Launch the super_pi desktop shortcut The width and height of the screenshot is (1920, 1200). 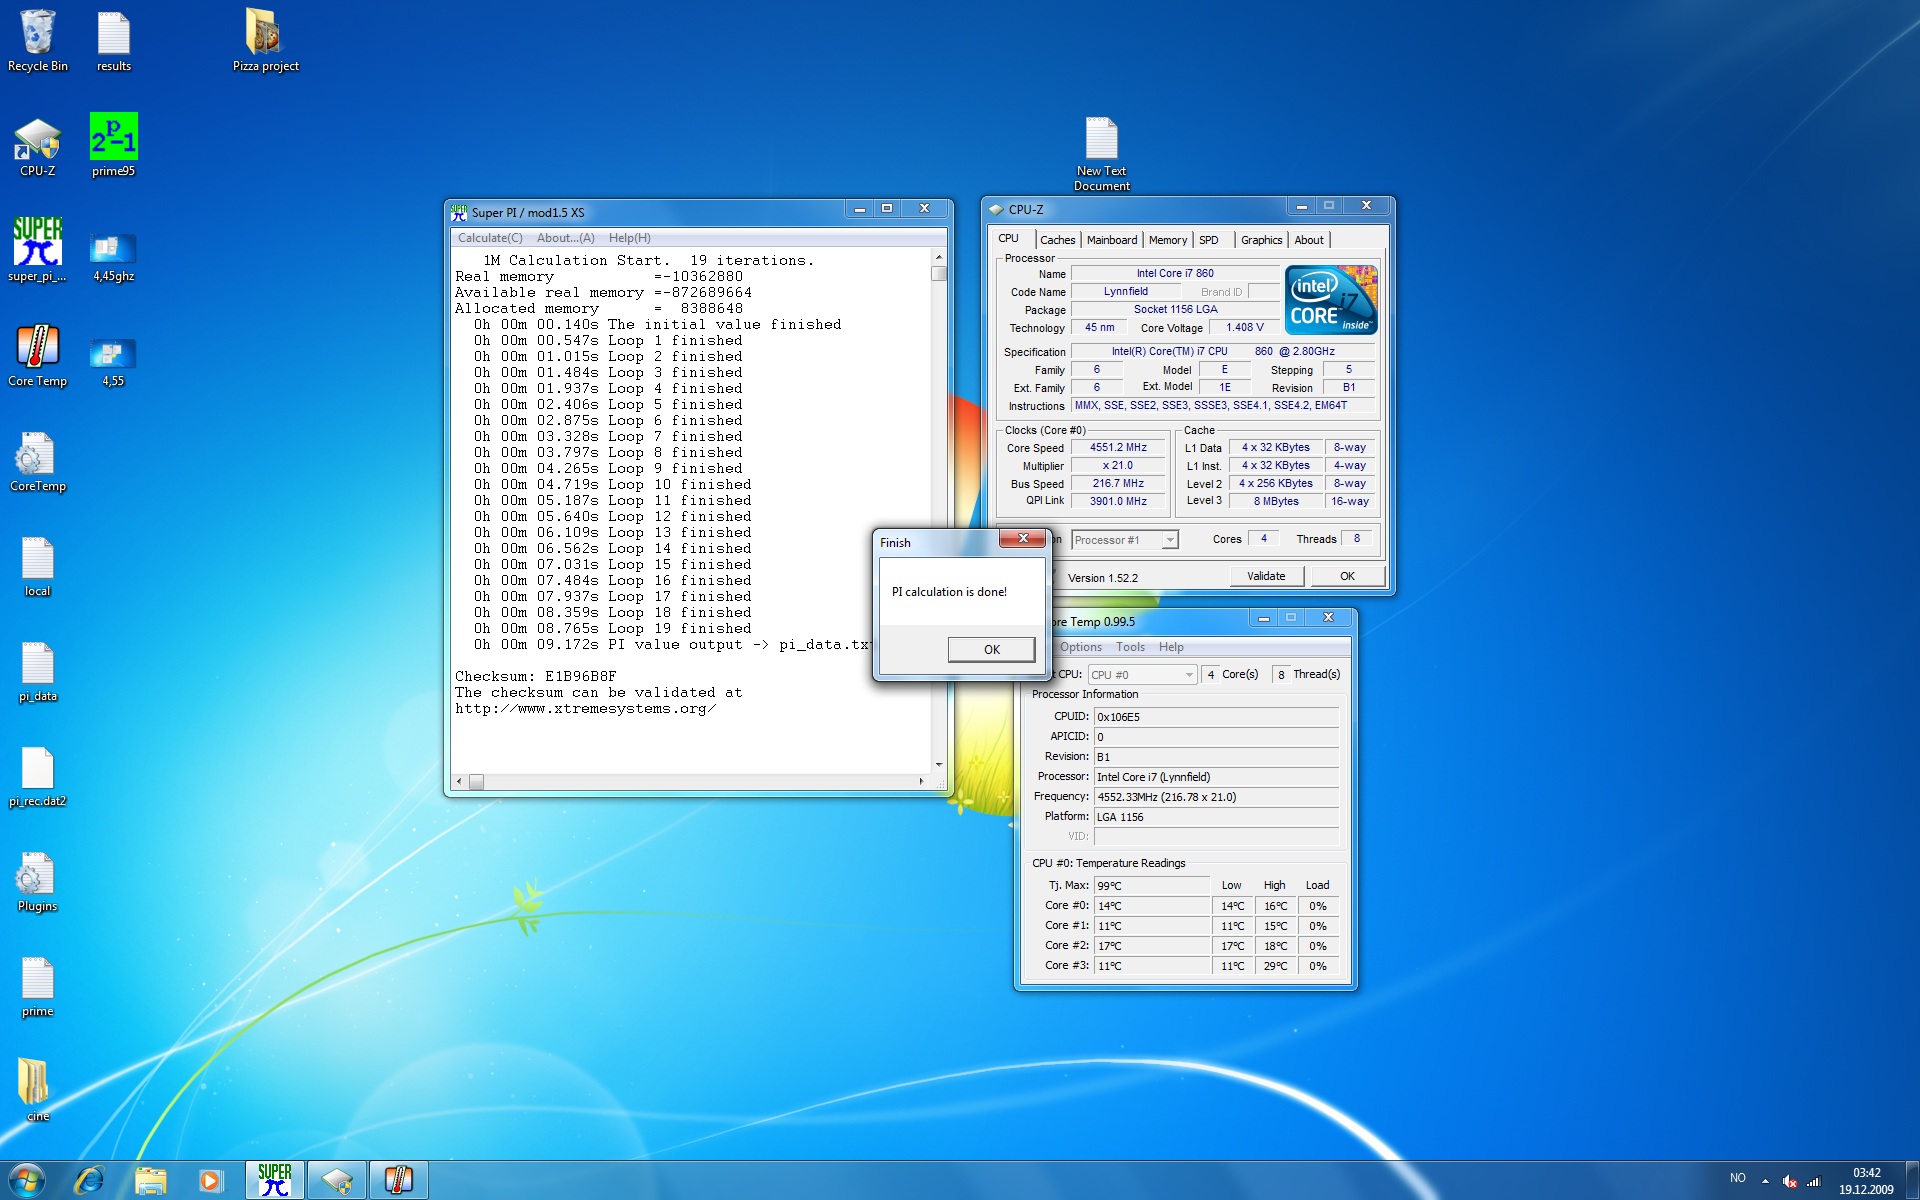38,250
